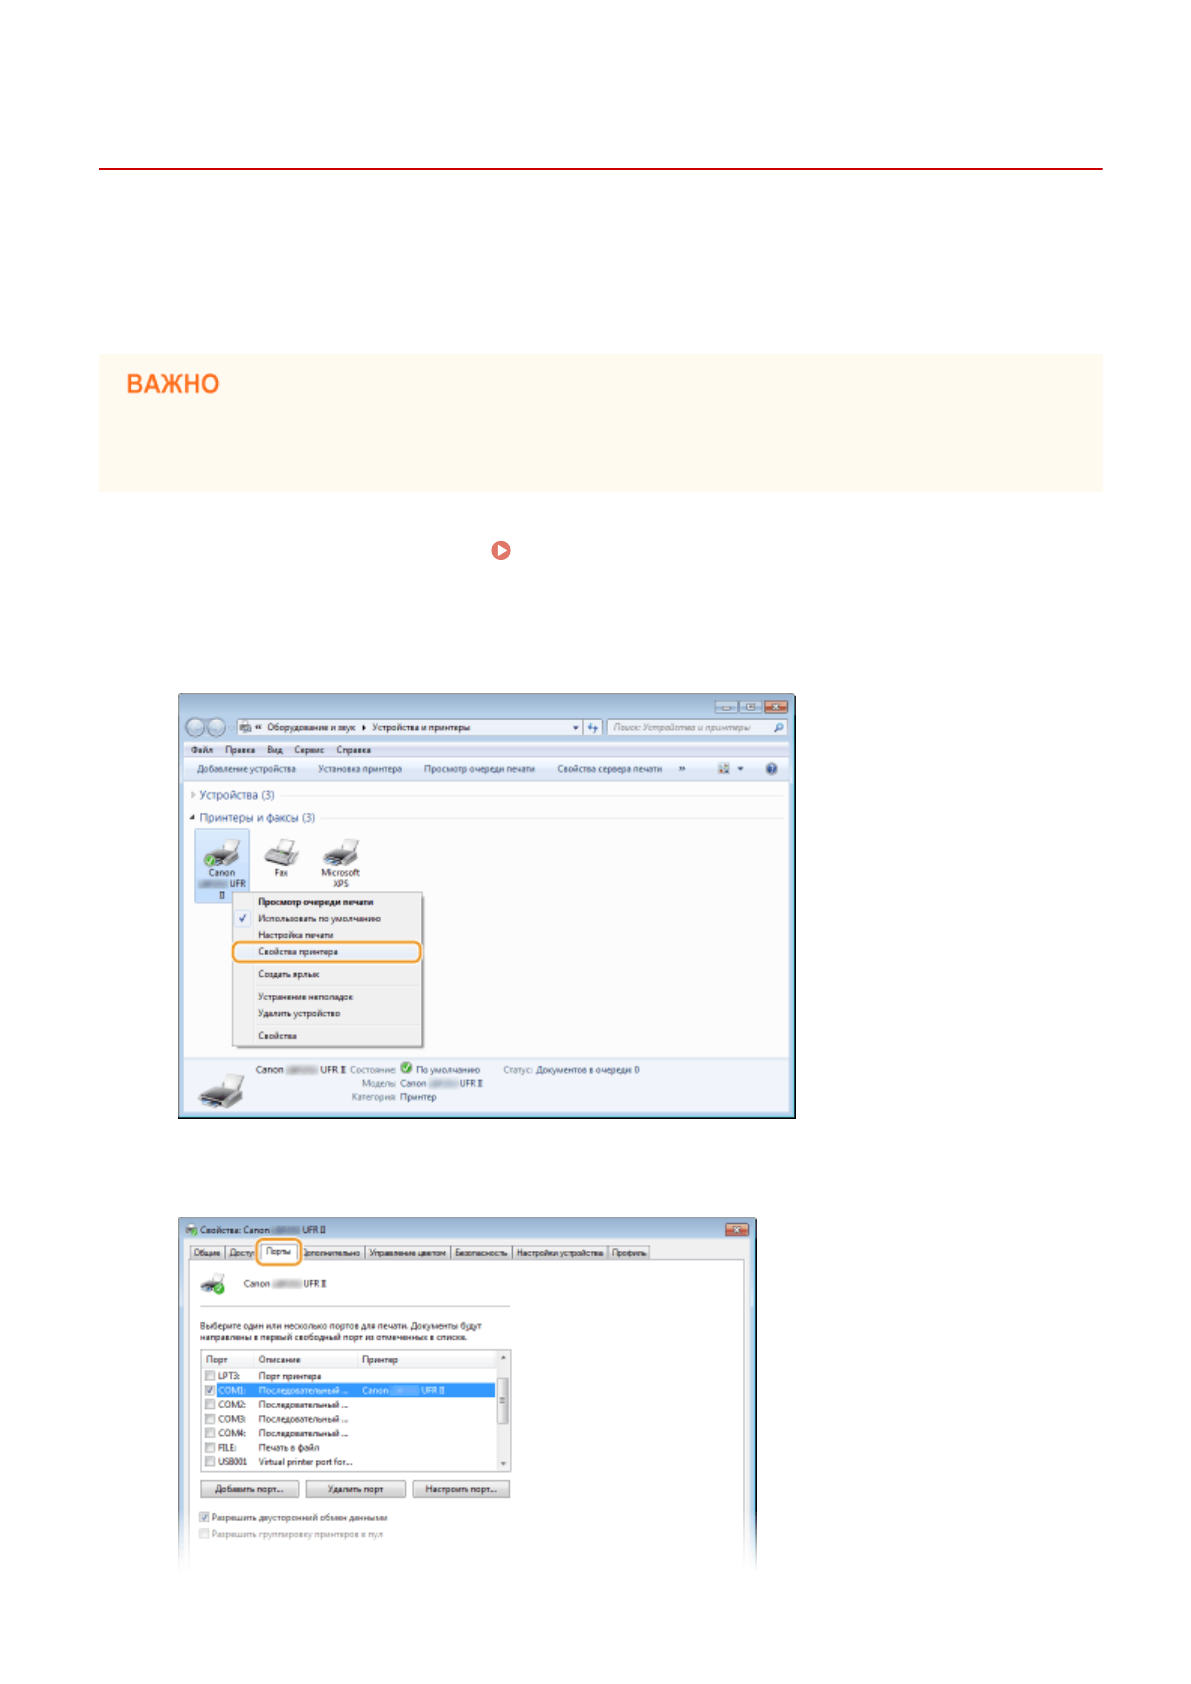
Task: Select the Fax printer icon
Action: (281, 854)
